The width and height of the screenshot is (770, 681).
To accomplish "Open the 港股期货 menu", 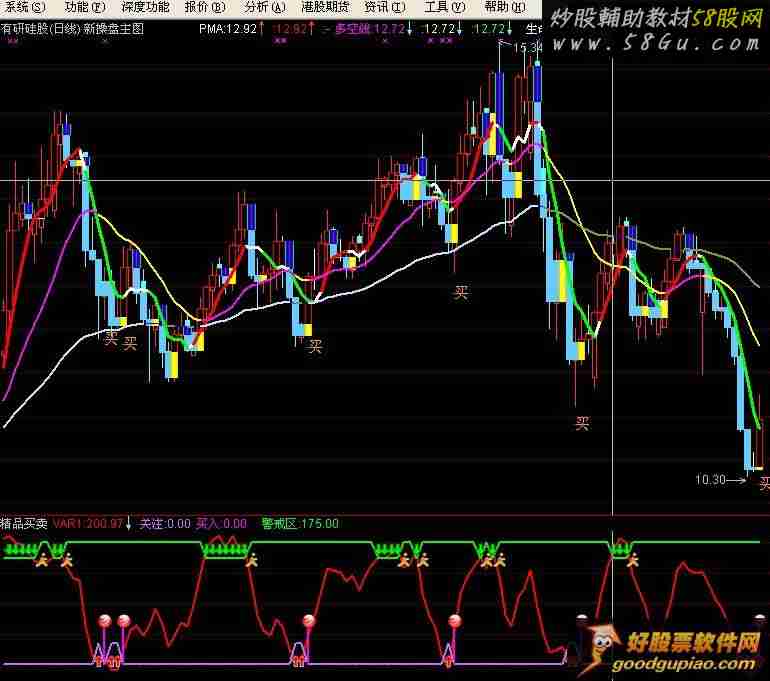I will pyautogui.click(x=325, y=7).
